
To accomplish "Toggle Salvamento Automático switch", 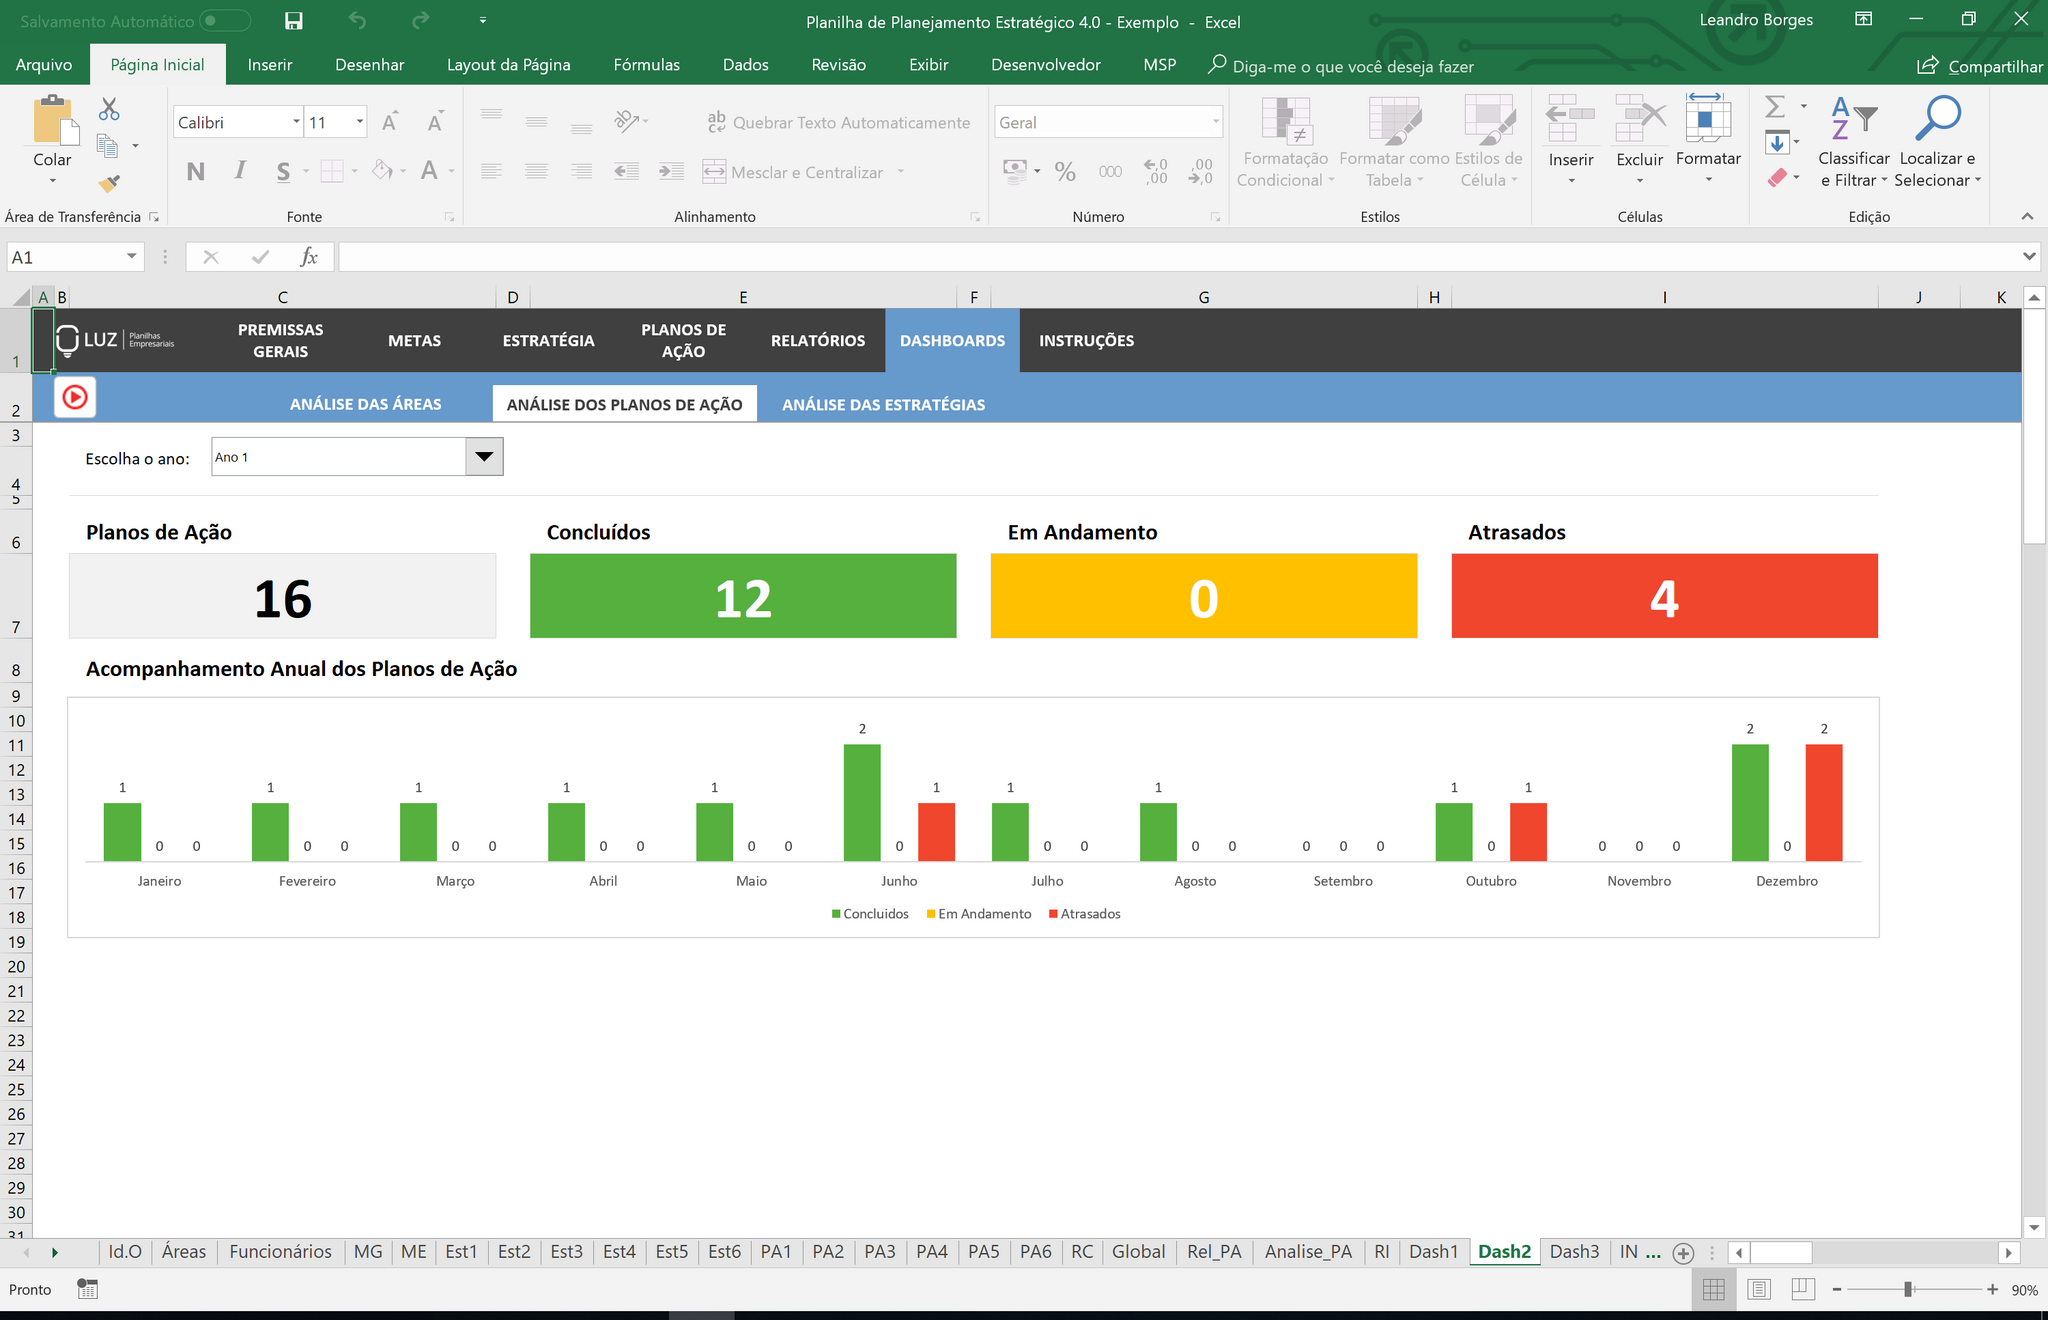I will (224, 21).
